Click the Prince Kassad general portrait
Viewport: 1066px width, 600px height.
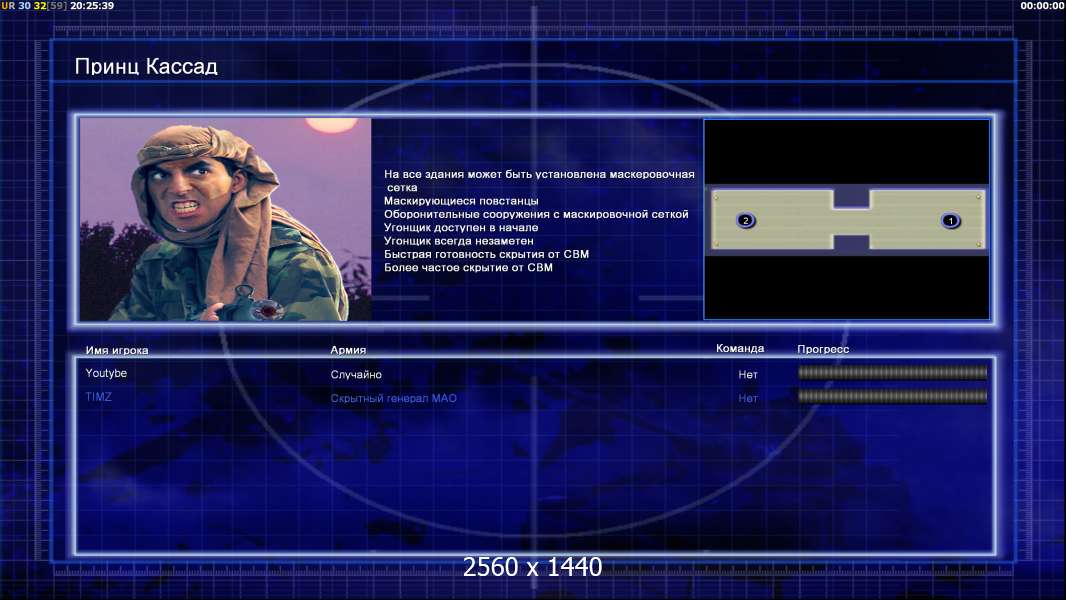[226, 219]
